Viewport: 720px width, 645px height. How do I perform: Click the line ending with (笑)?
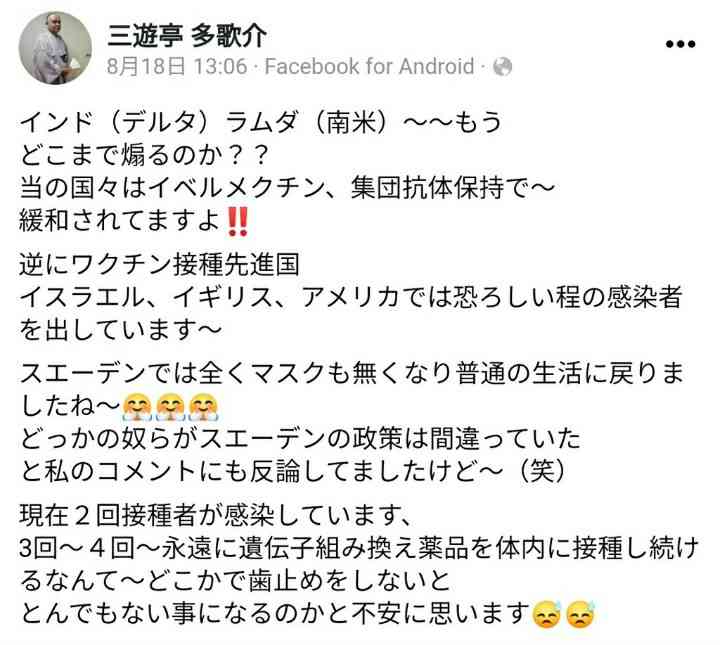click(293, 471)
